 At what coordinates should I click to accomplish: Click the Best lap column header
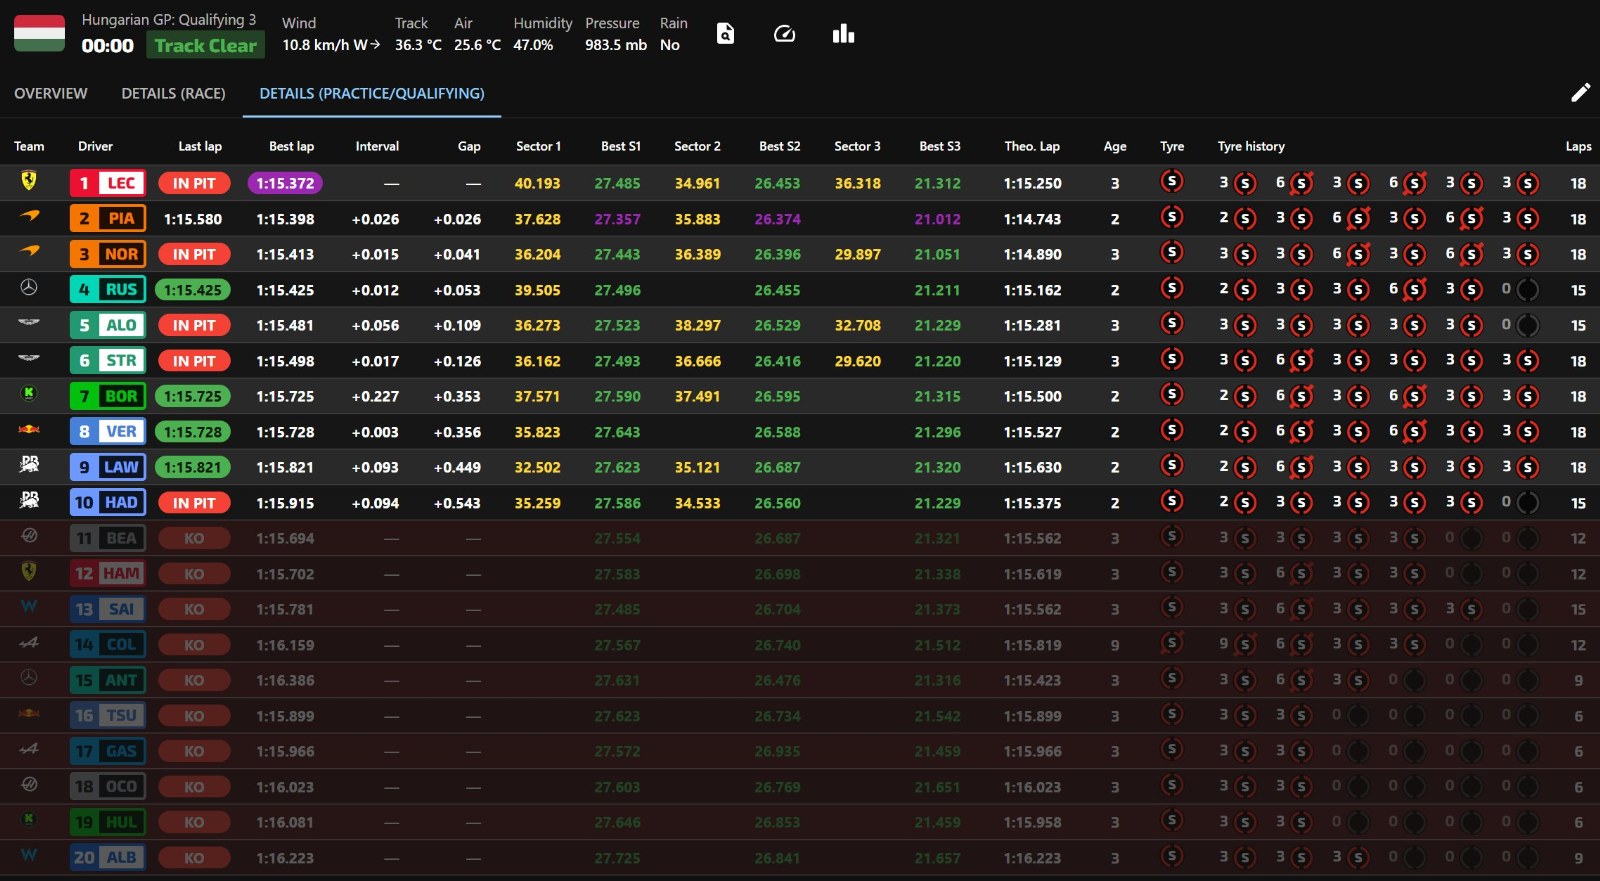[291, 146]
